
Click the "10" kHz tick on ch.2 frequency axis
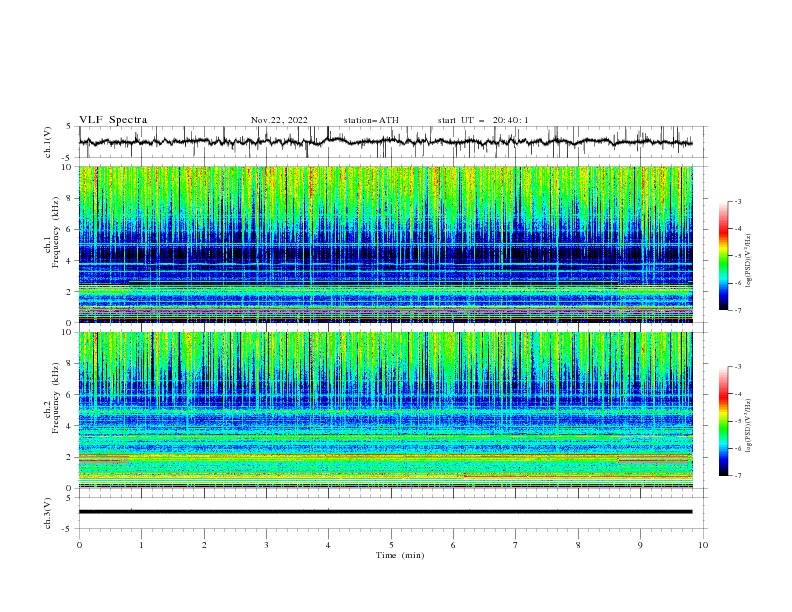click(68, 332)
